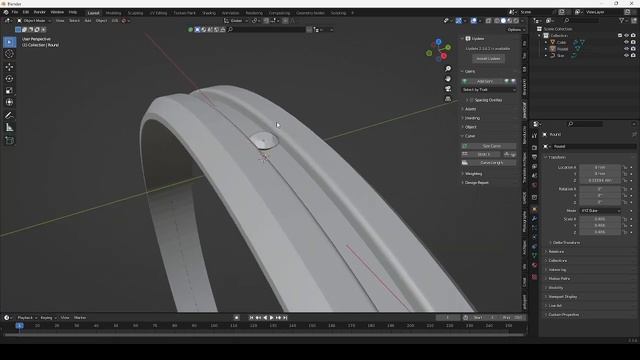This screenshot has height=360, width=640.
Task: Click the current frame marker in timeline
Action: (19, 326)
